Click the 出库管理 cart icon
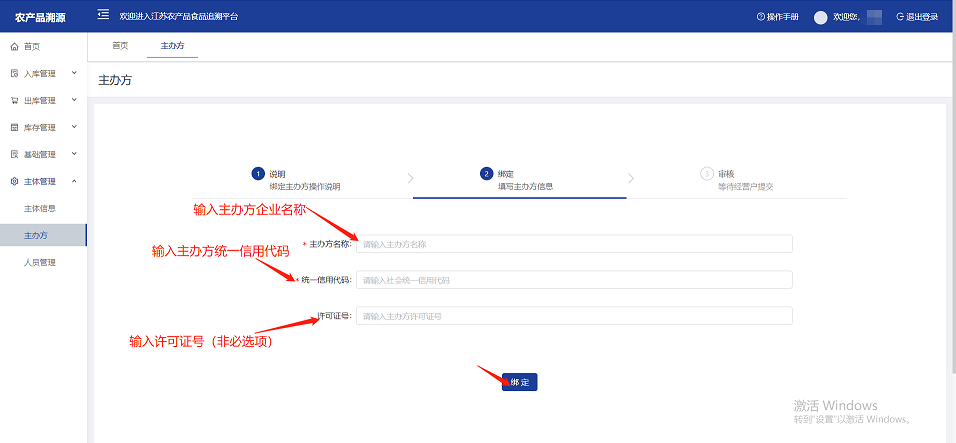956x443 pixels. (x=14, y=101)
